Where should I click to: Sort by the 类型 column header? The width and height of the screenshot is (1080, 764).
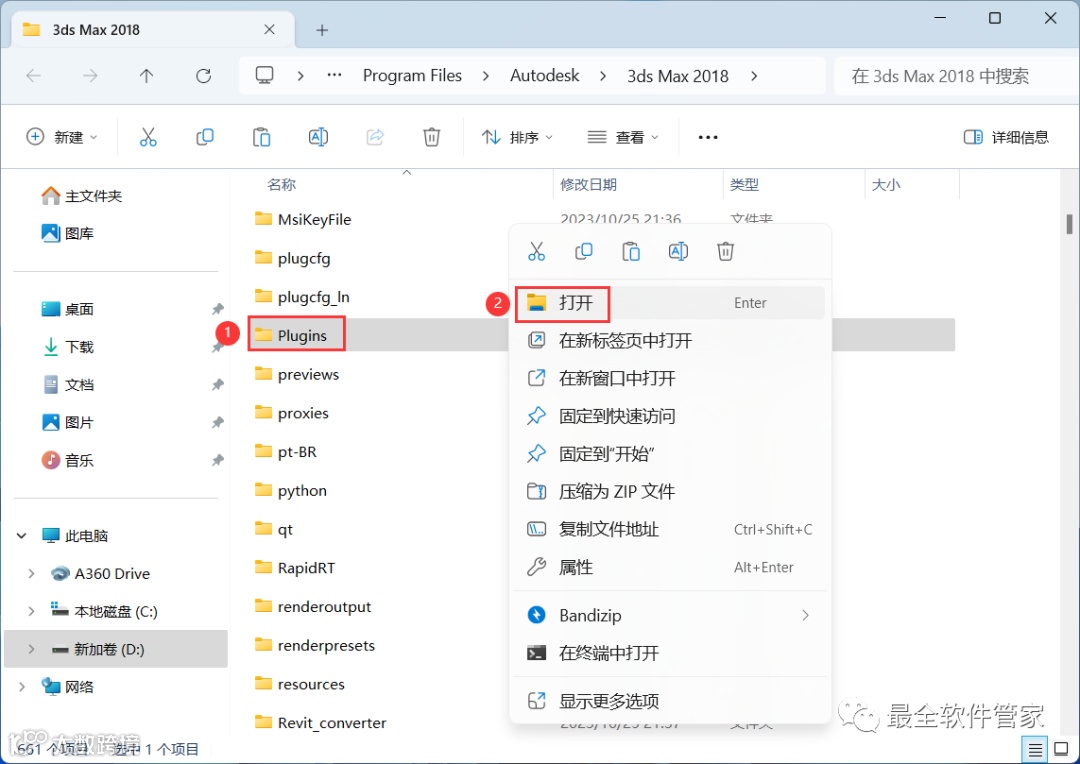(744, 185)
